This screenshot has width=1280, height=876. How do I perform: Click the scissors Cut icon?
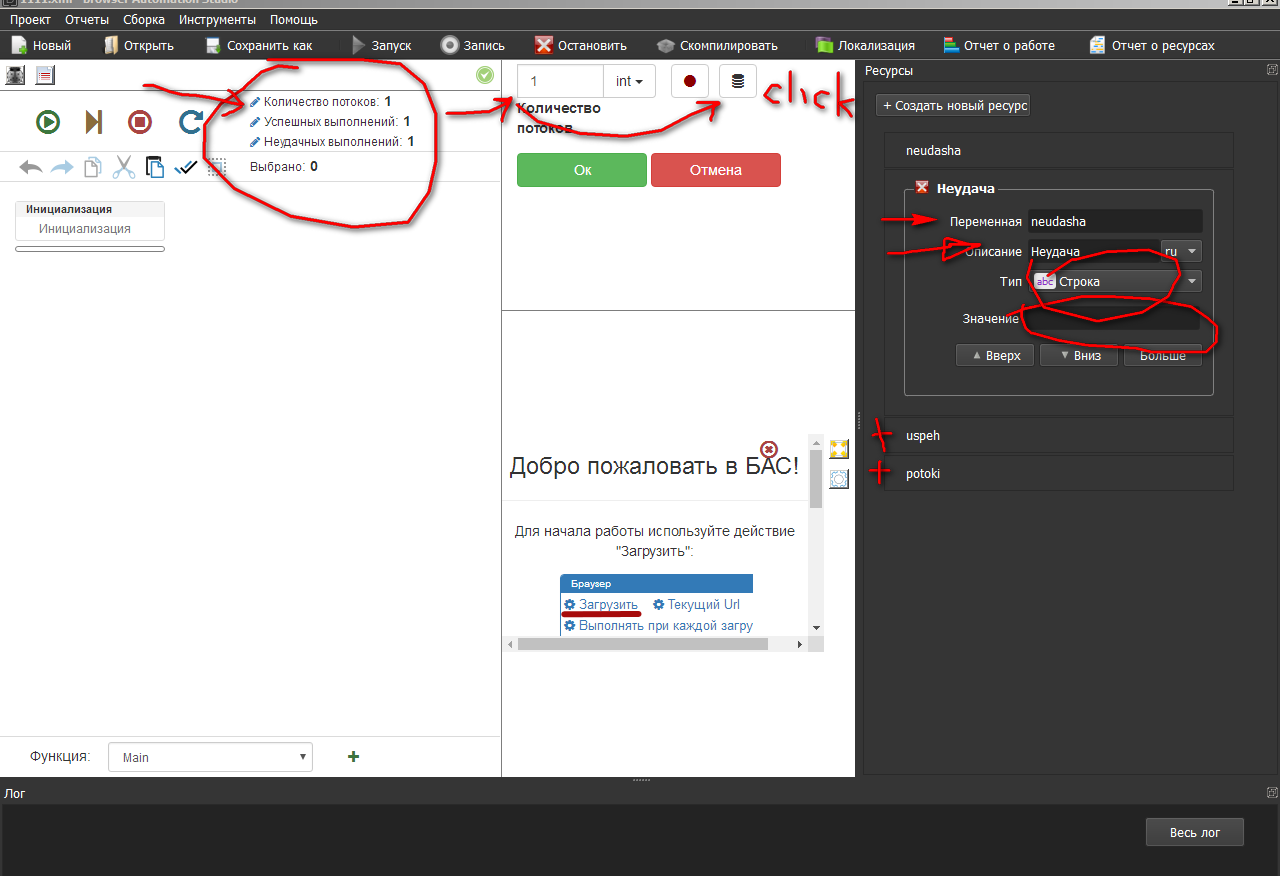click(x=123, y=167)
